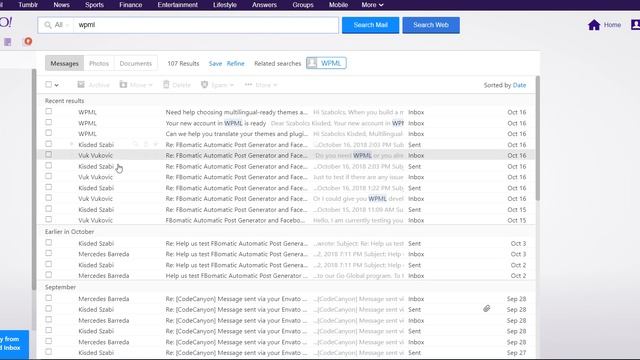640x360 pixels.
Task: Switch to the Messages tab
Action: (x=64, y=63)
